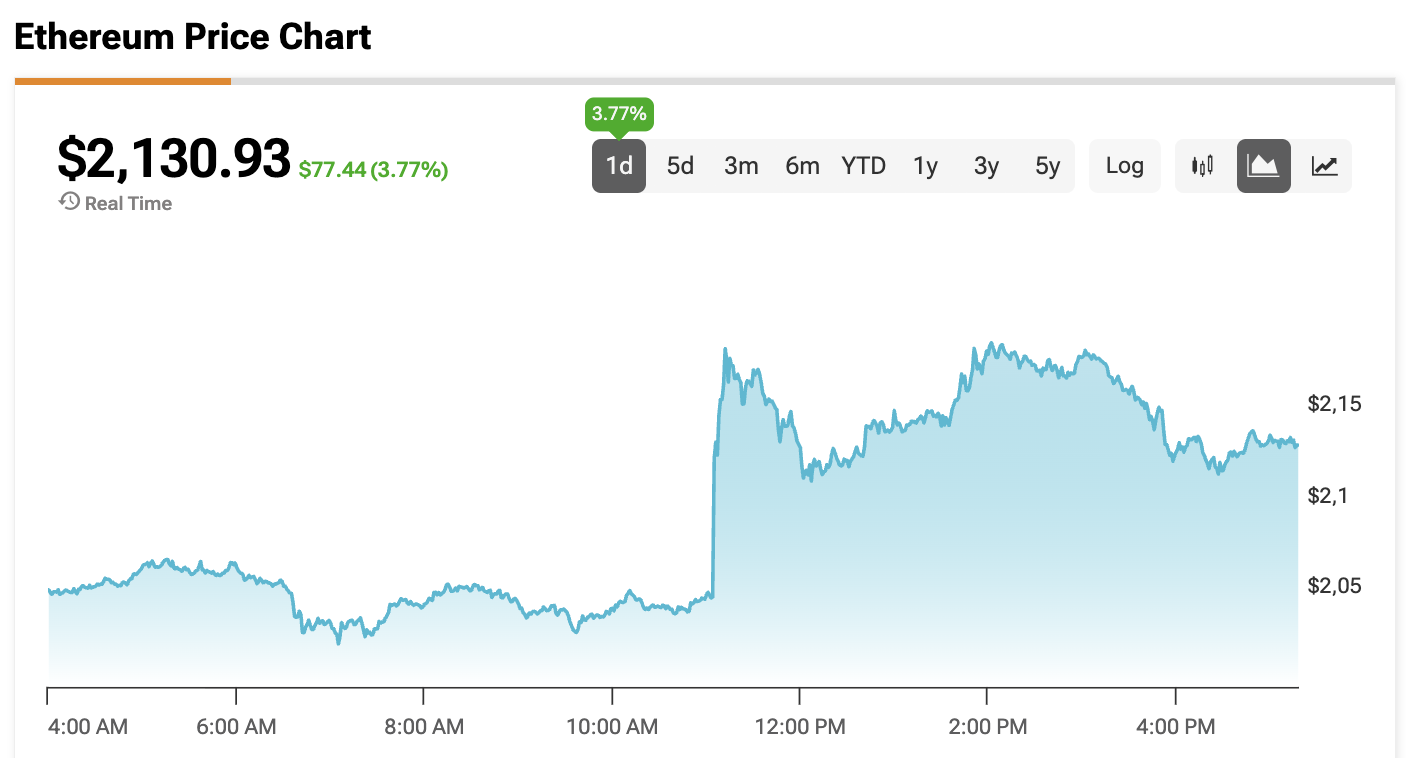Click the 10:00 AM time axis marker
The height and width of the screenshot is (758, 1406).
(612, 727)
